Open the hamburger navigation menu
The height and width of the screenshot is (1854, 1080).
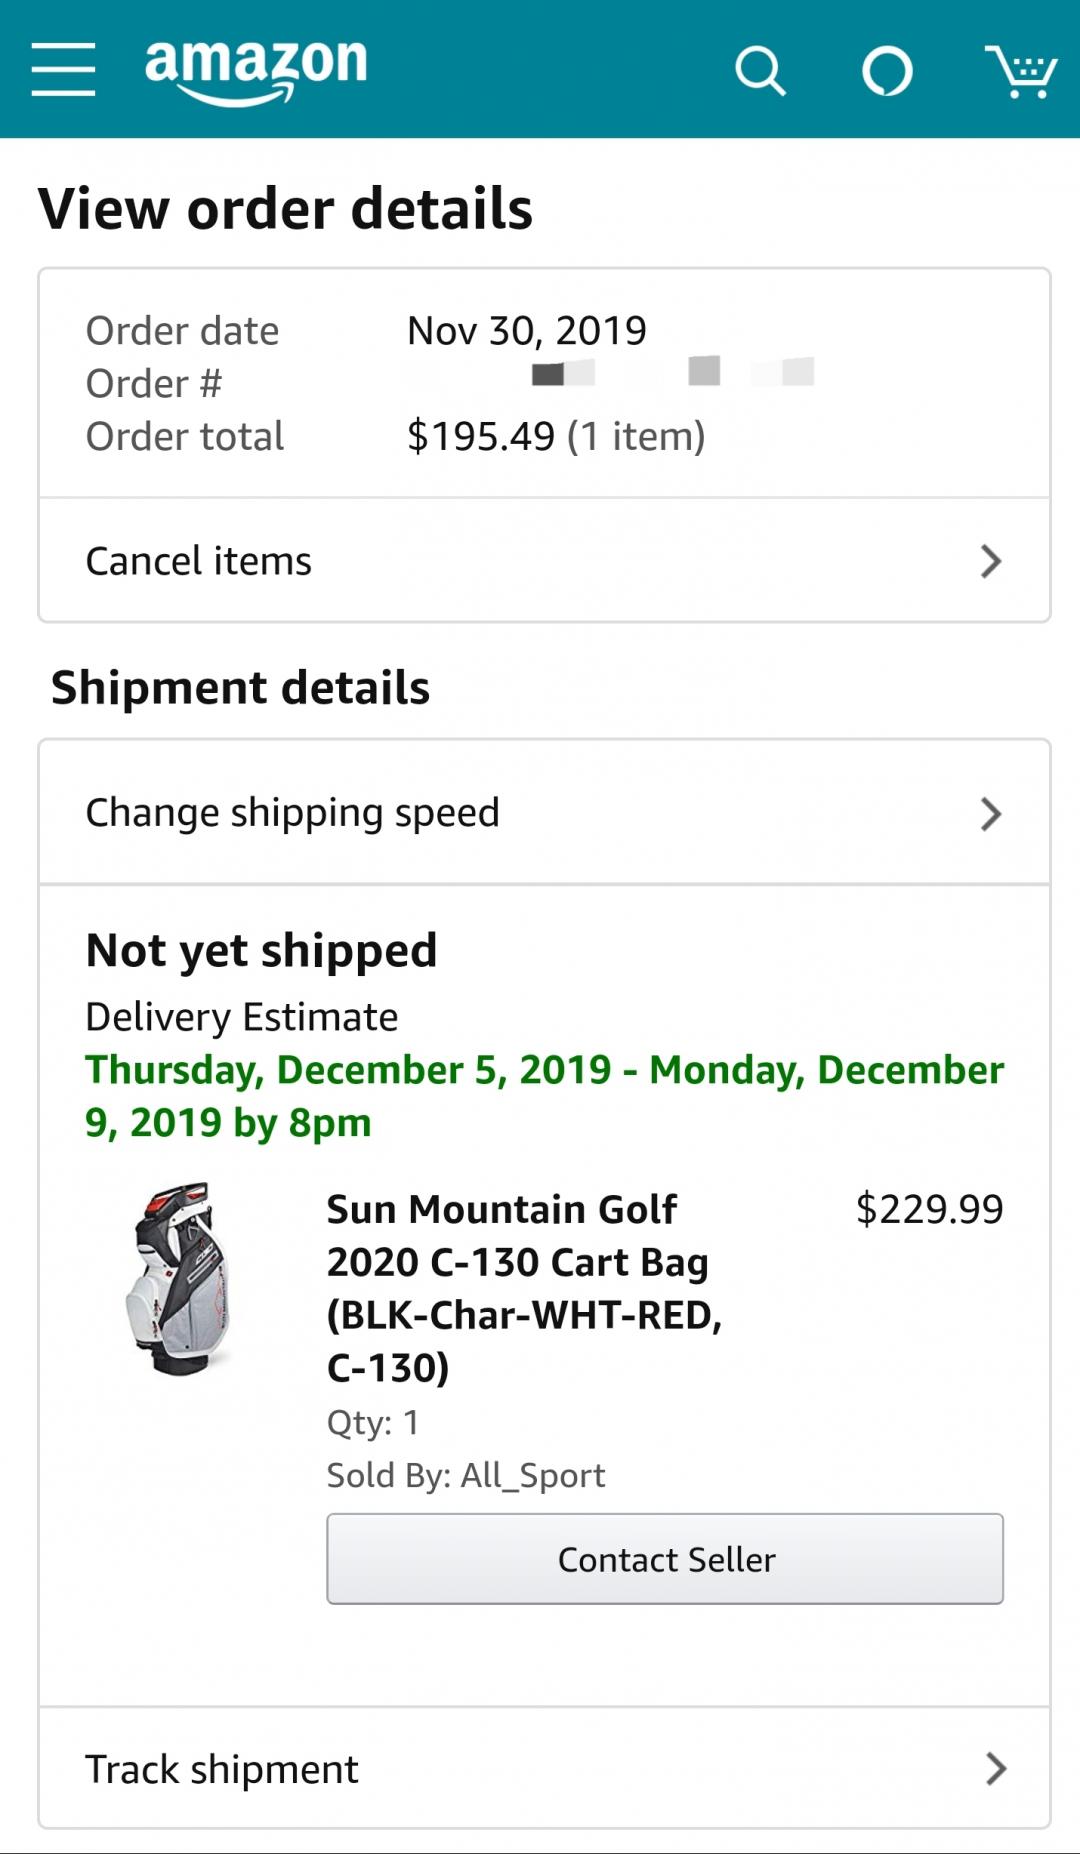(x=63, y=69)
